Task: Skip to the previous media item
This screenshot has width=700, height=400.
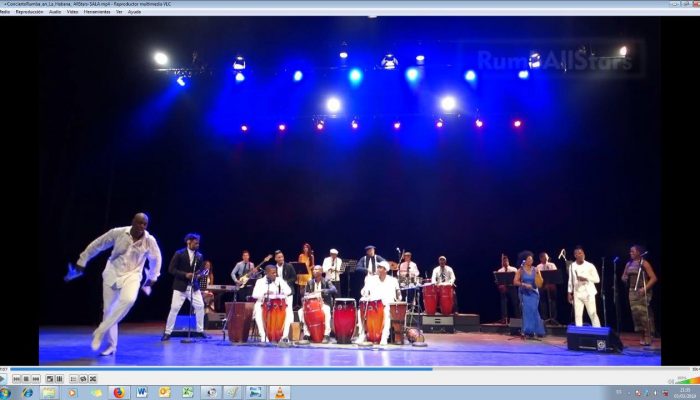Action: 16,379
